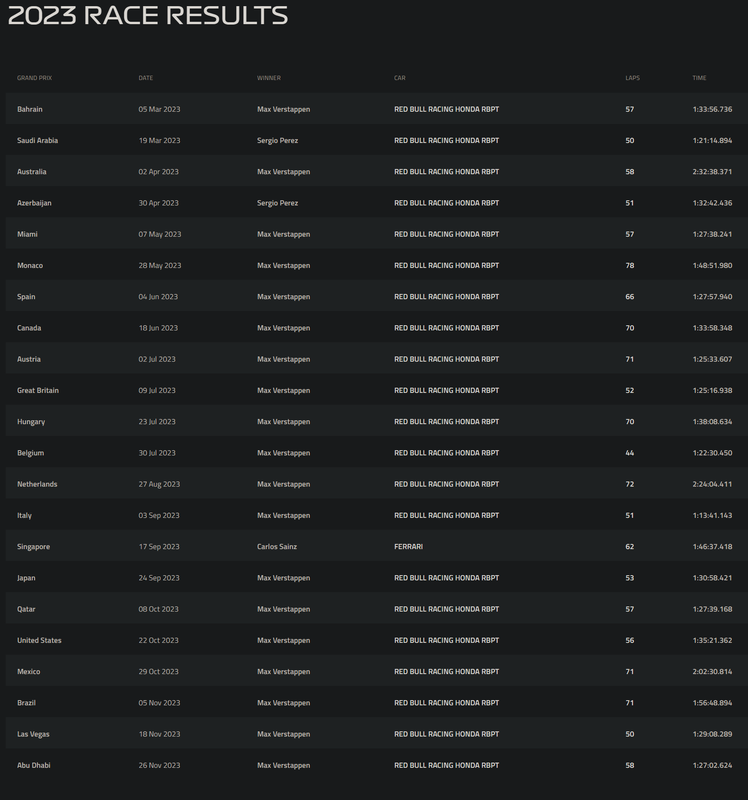Click the time 2:02:30.814
The image size is (748, 800).
tap(712, 671)
